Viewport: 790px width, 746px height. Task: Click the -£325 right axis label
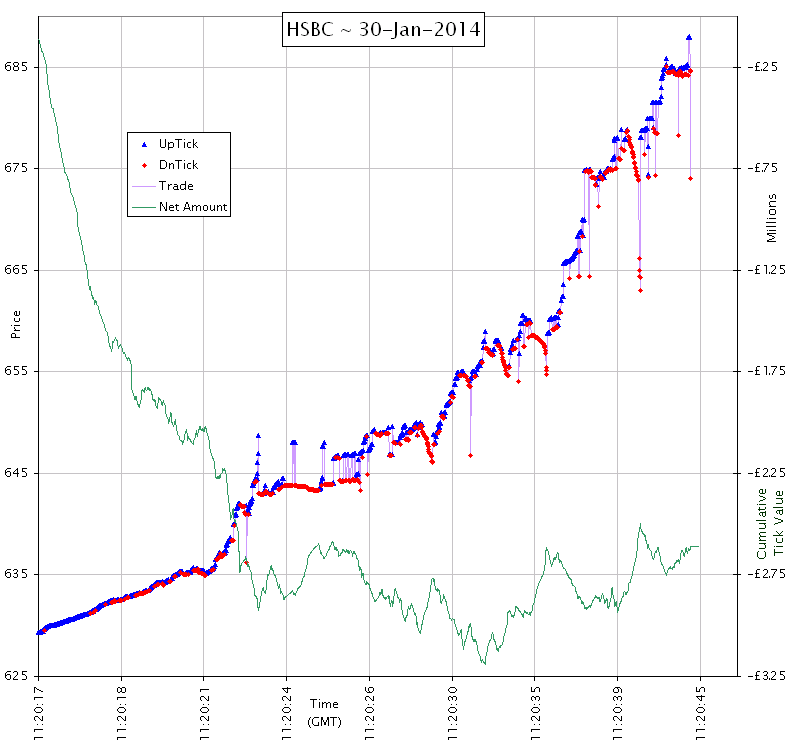766,675
